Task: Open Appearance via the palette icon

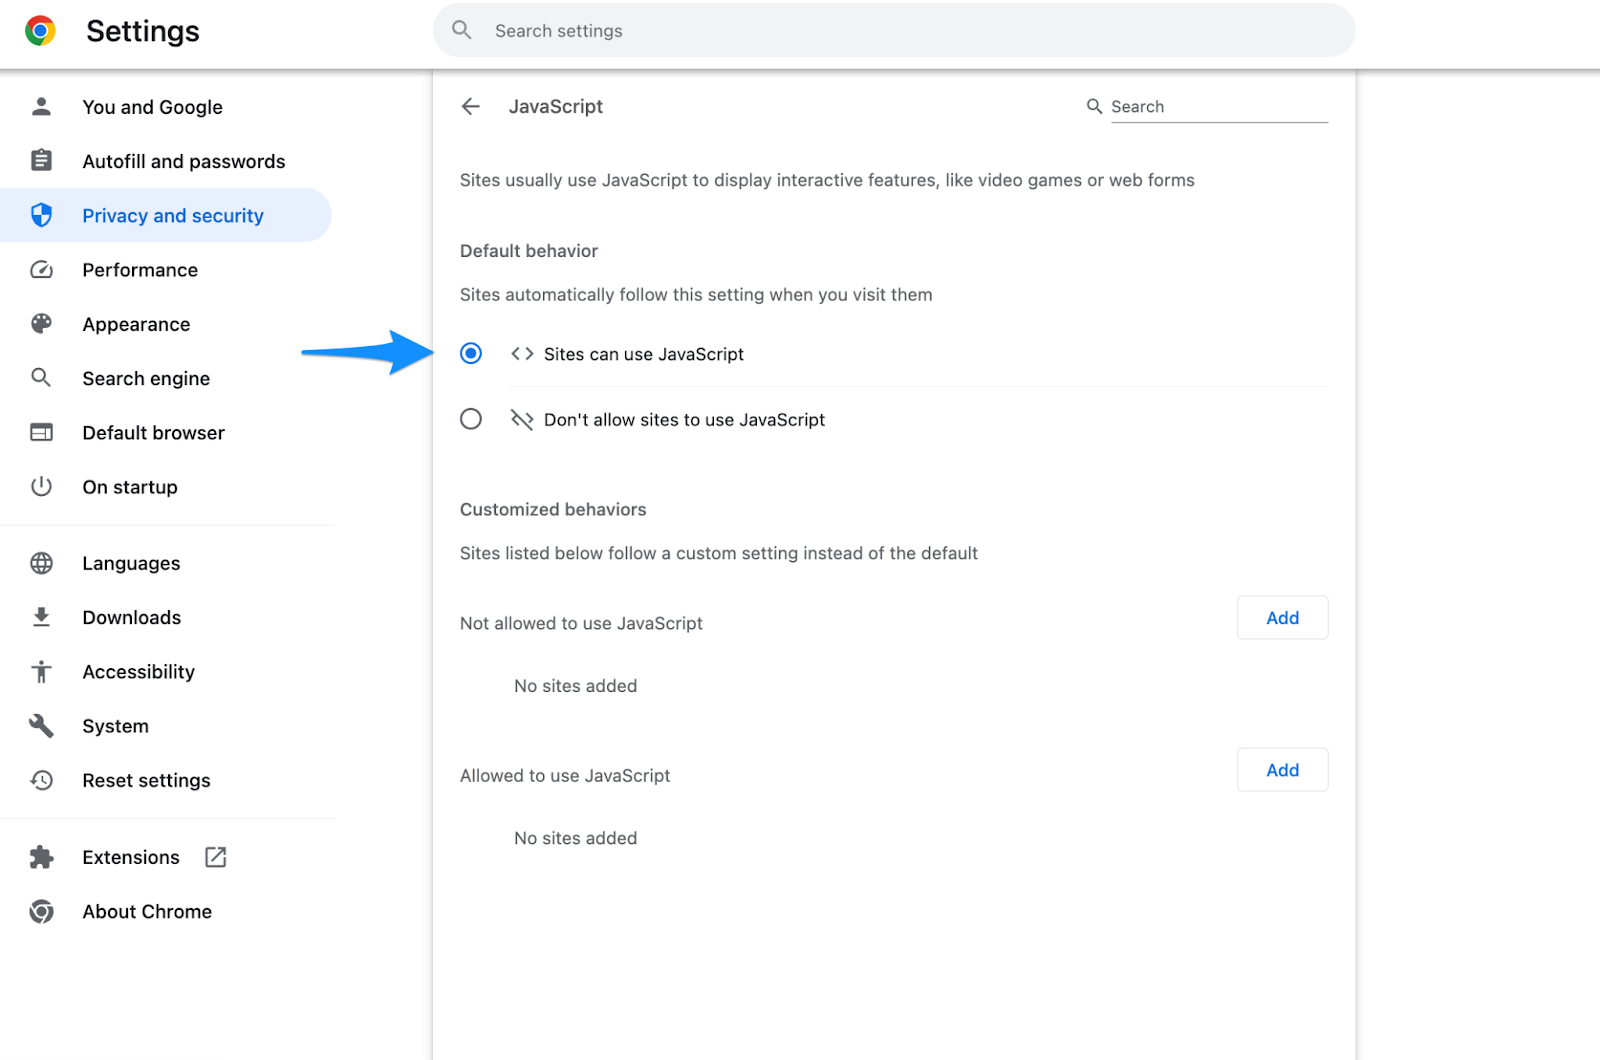Action: pos(41,323)
